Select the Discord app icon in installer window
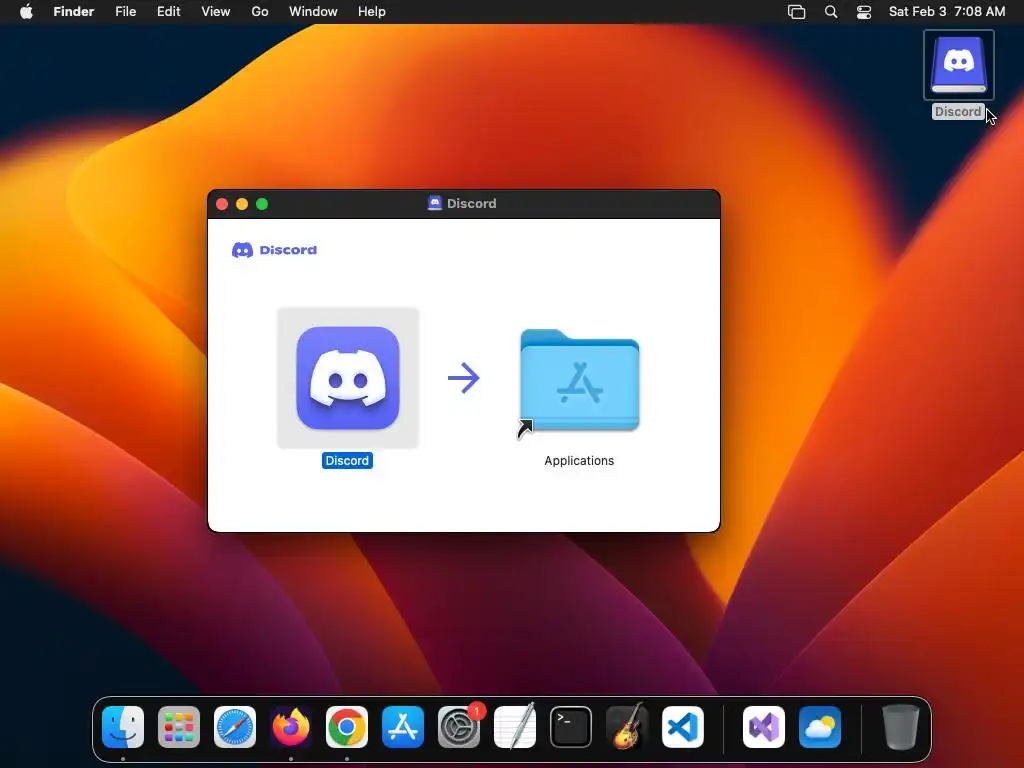Viewport: 1024px width, 768px height. point(347,378)
